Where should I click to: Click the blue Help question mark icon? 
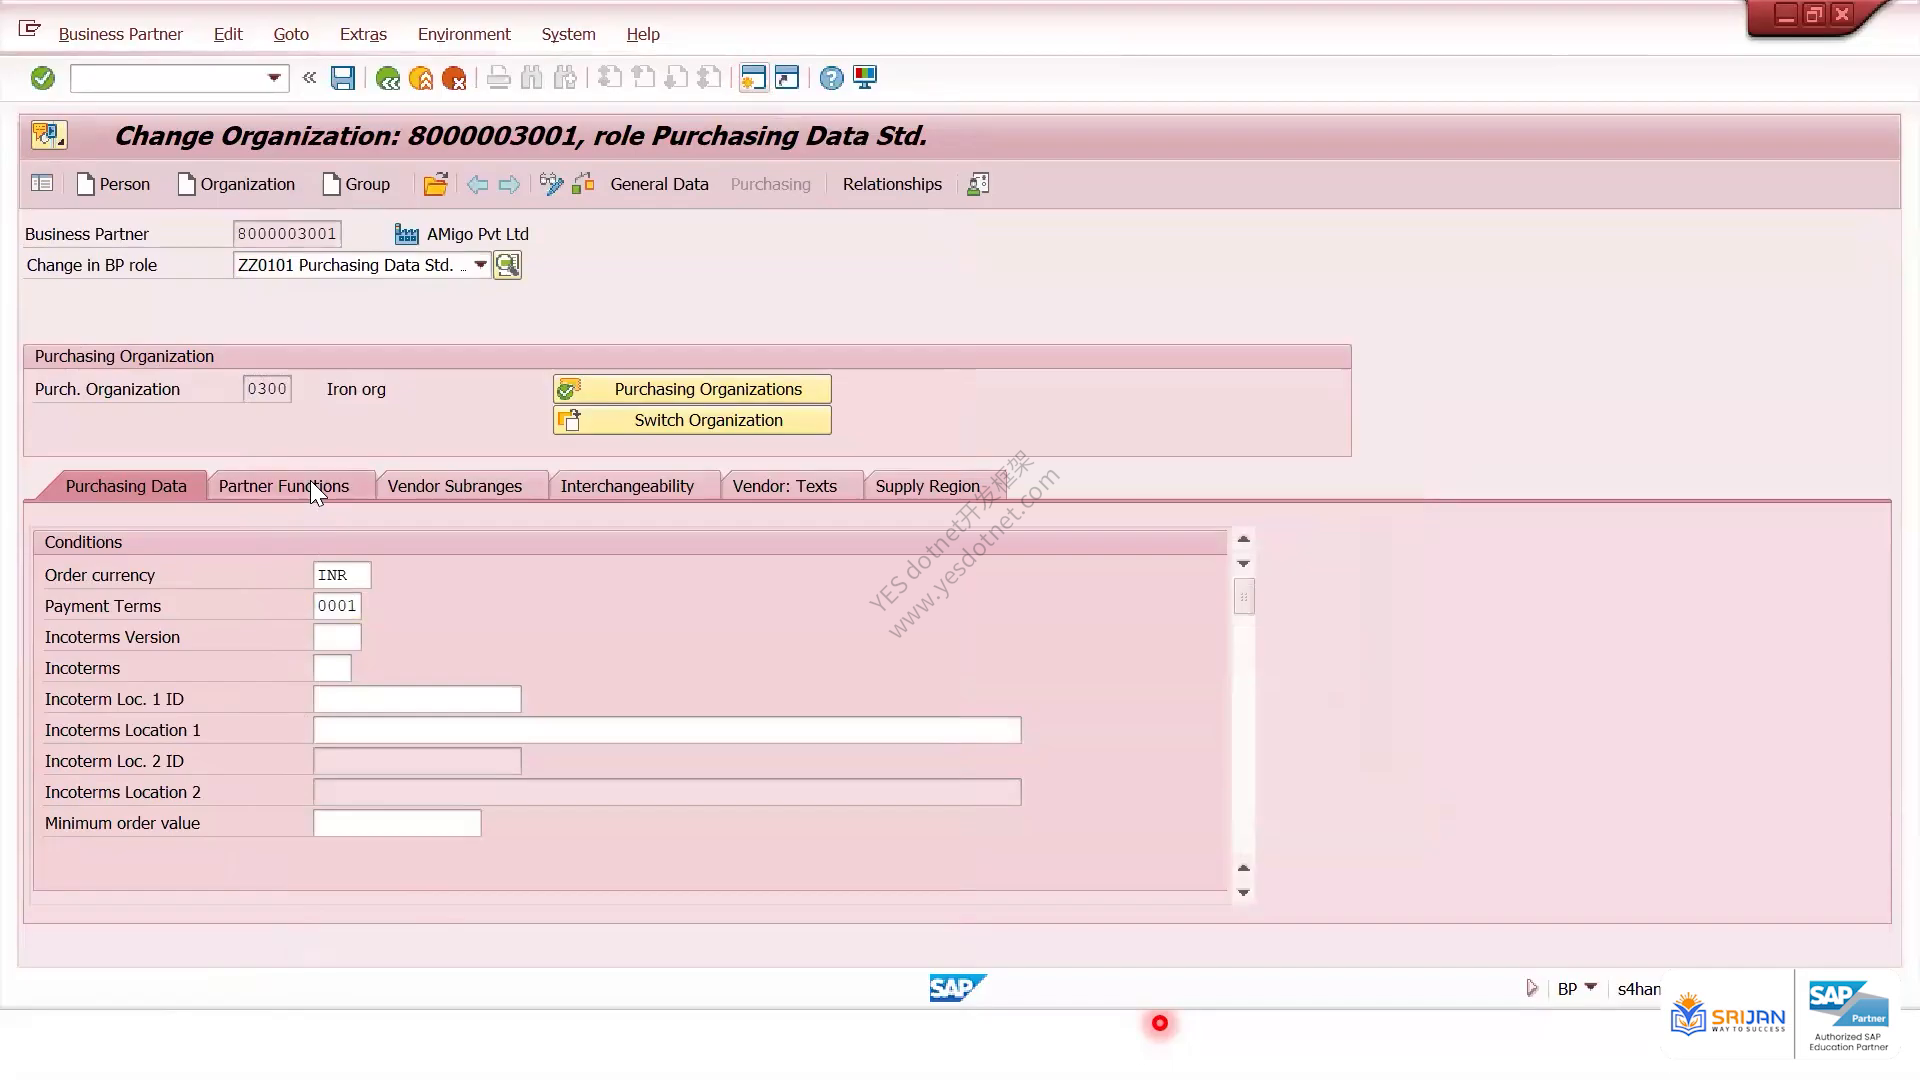tap(831, 78)
